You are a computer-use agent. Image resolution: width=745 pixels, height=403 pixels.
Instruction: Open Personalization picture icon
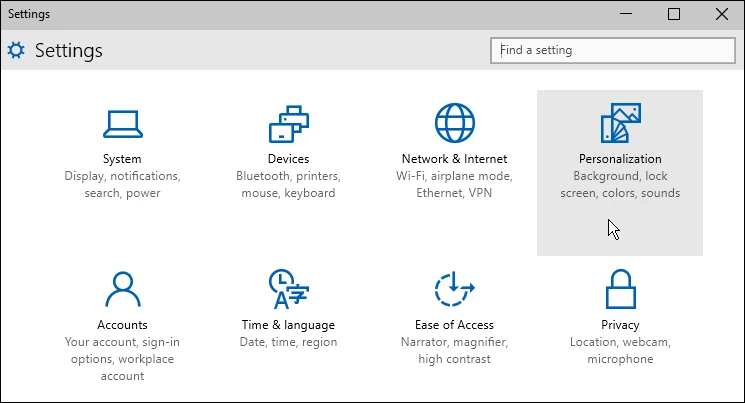(x=621, y=123)
